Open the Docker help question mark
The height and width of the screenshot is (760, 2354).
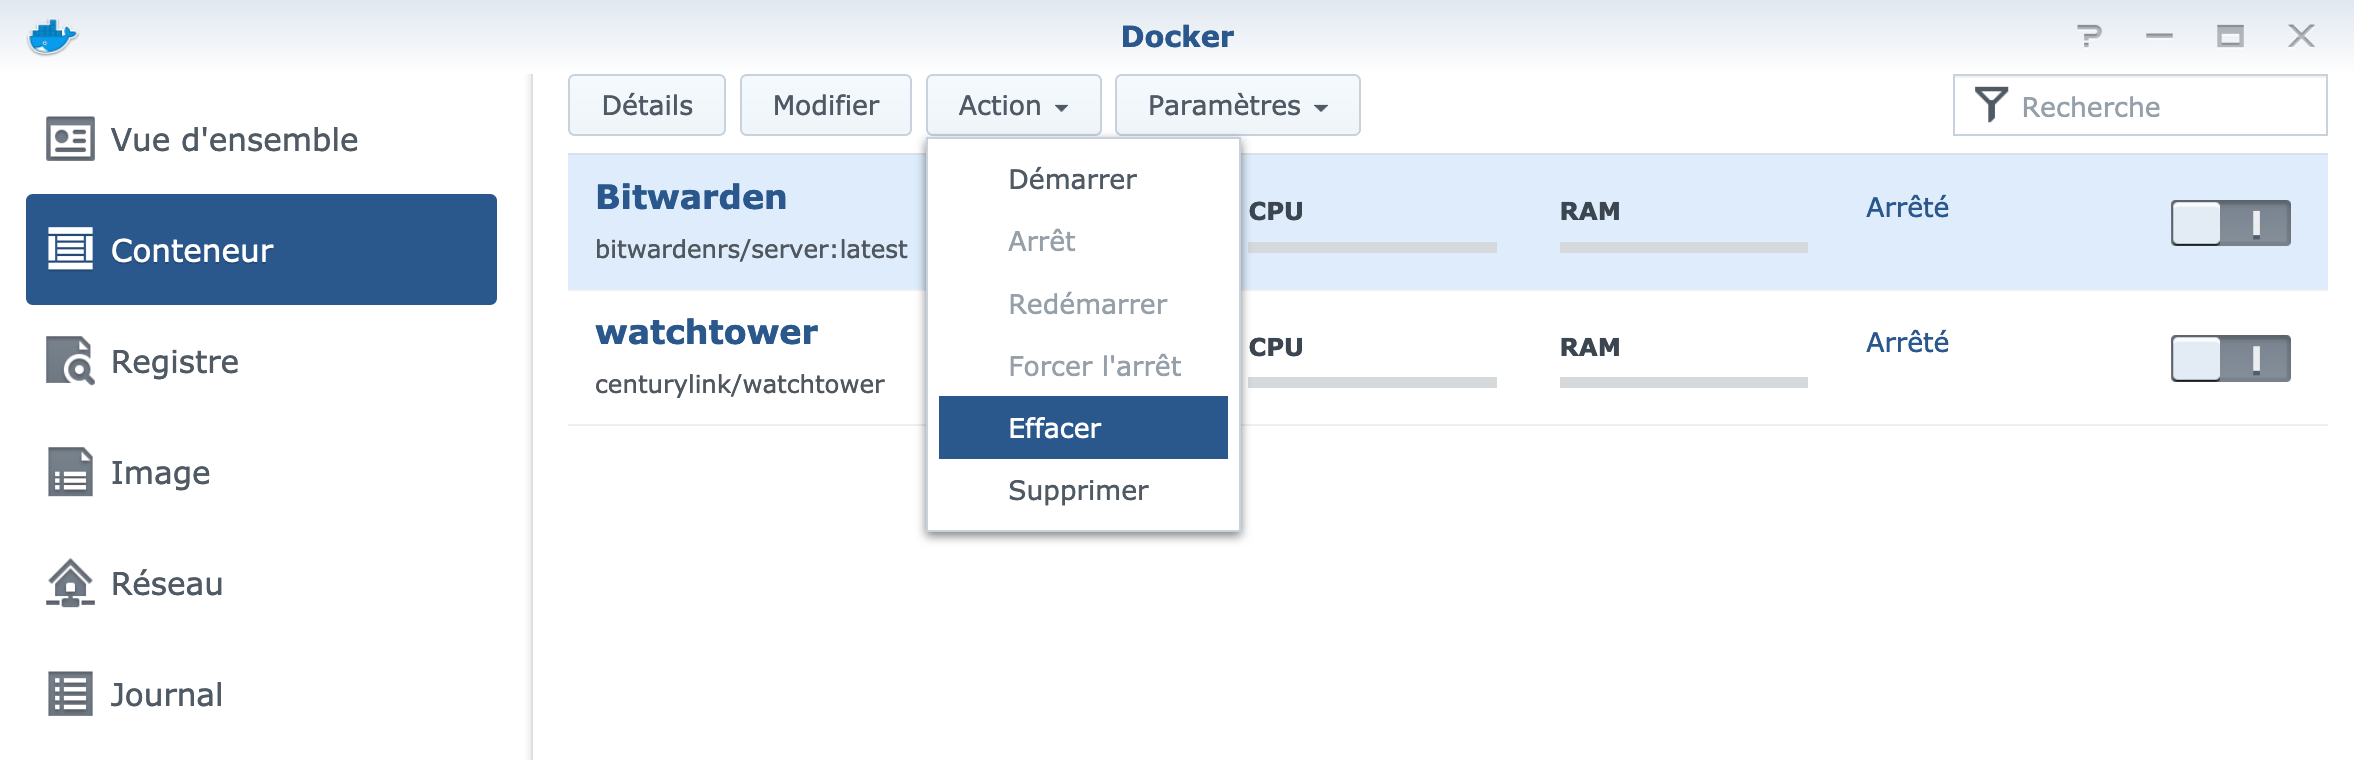point(2088,36)
